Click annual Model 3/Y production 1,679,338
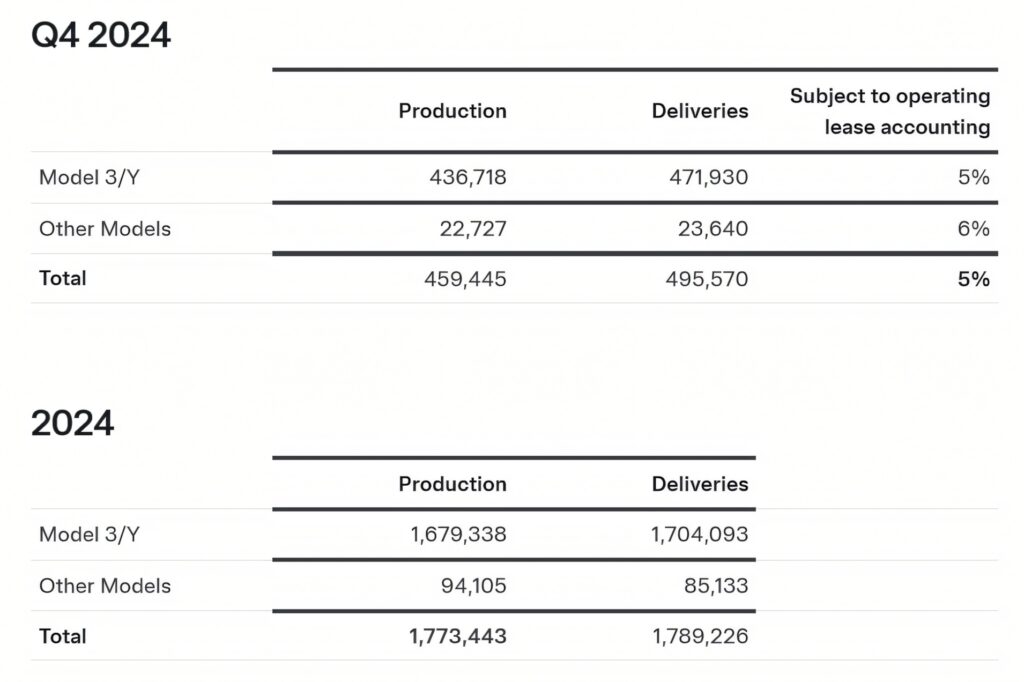This screenshot has height=682, width=1024. (x=458, y=535)
